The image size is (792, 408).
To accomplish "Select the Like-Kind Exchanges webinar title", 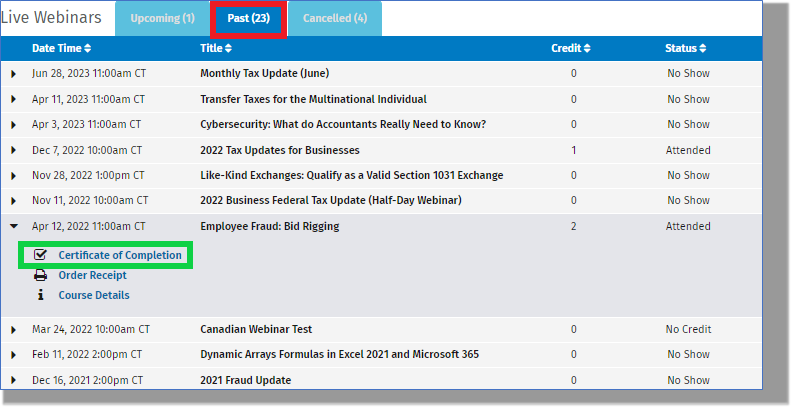I will pyautogui.click(x=352, y=175).
